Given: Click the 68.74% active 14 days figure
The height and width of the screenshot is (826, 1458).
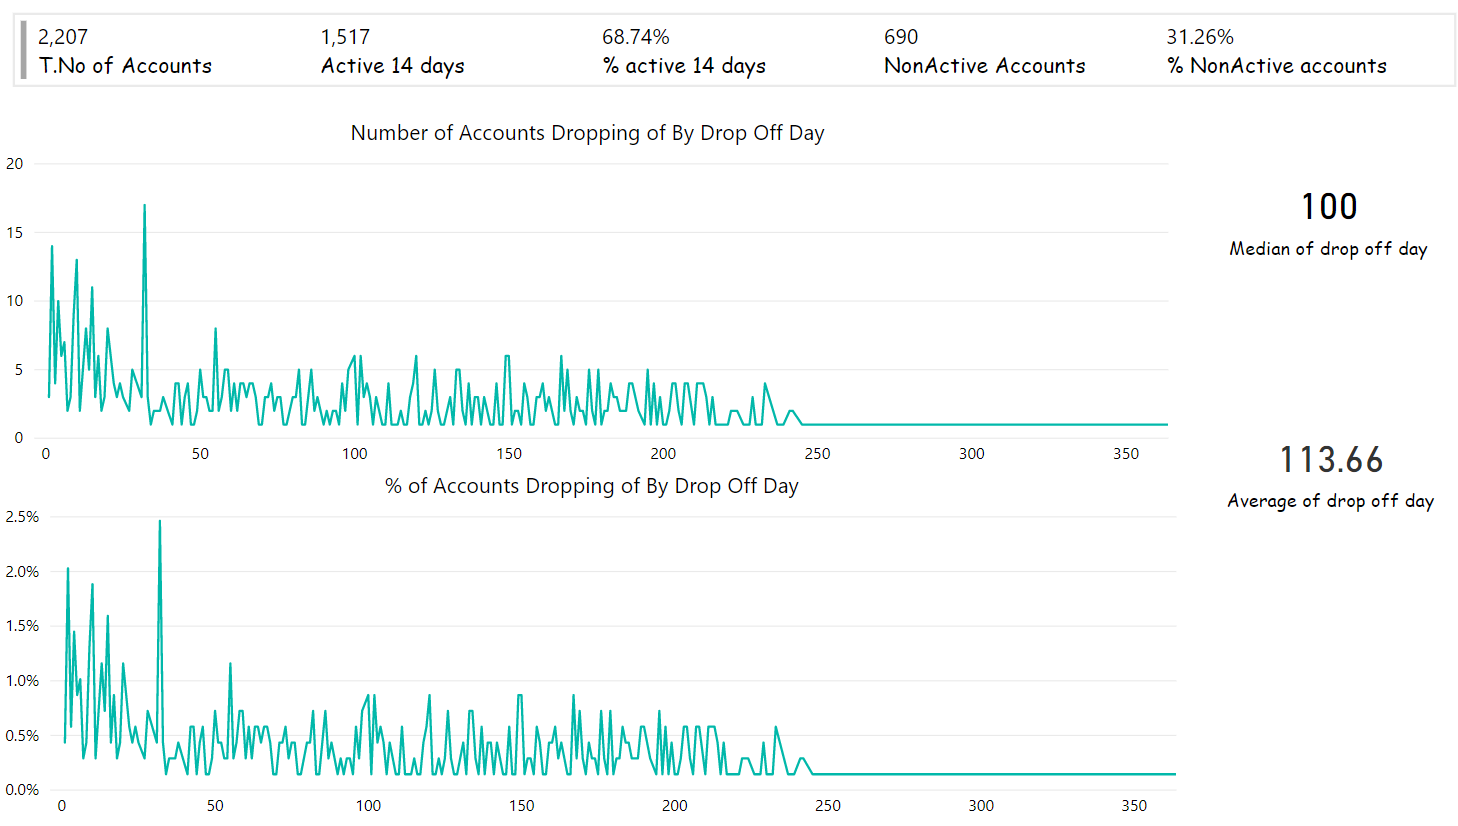Looking at the screenshot, I should click(x=636, y=37).
